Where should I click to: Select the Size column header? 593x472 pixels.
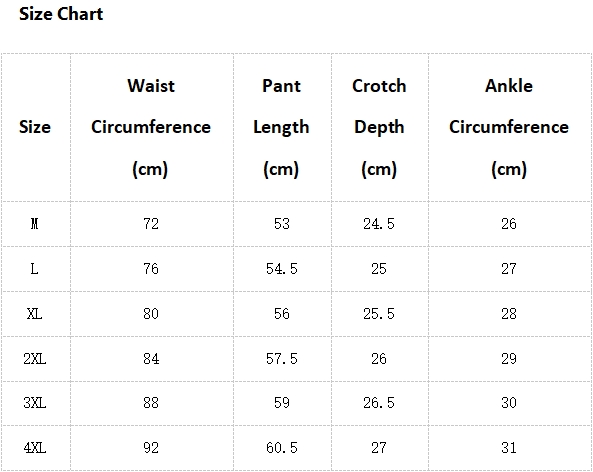35,127
